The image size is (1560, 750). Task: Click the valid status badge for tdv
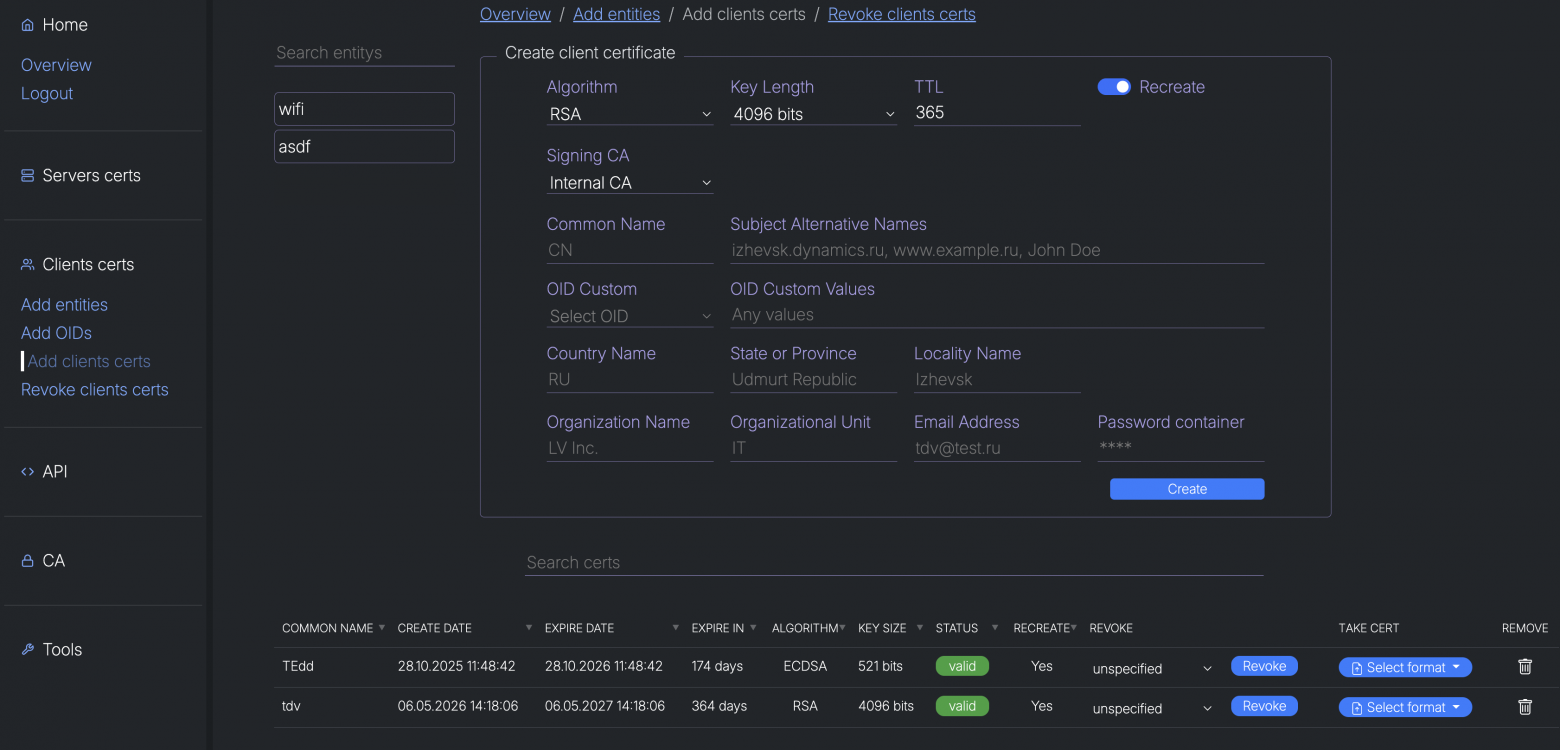962,706
